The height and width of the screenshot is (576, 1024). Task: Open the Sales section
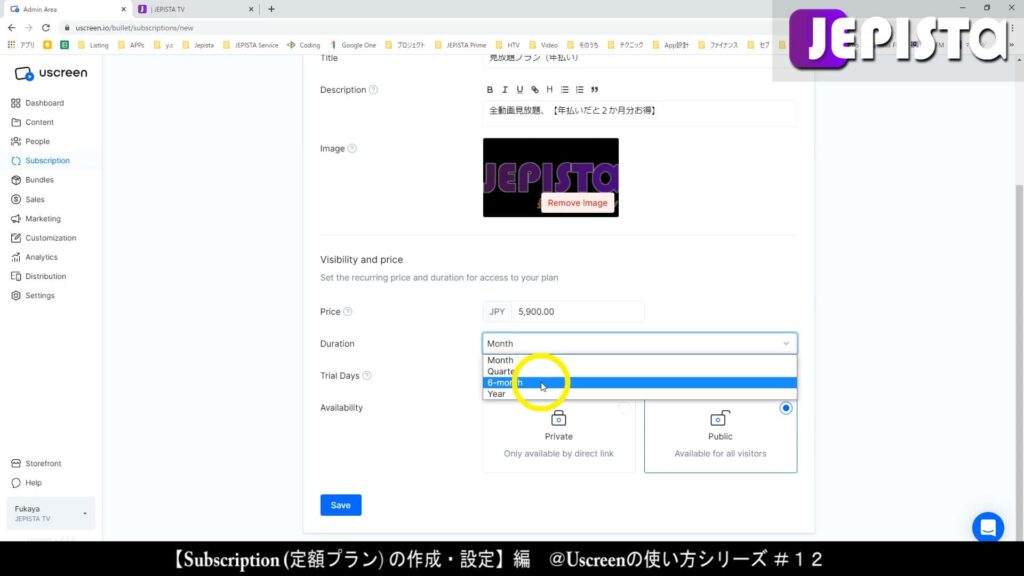point(35,199)
